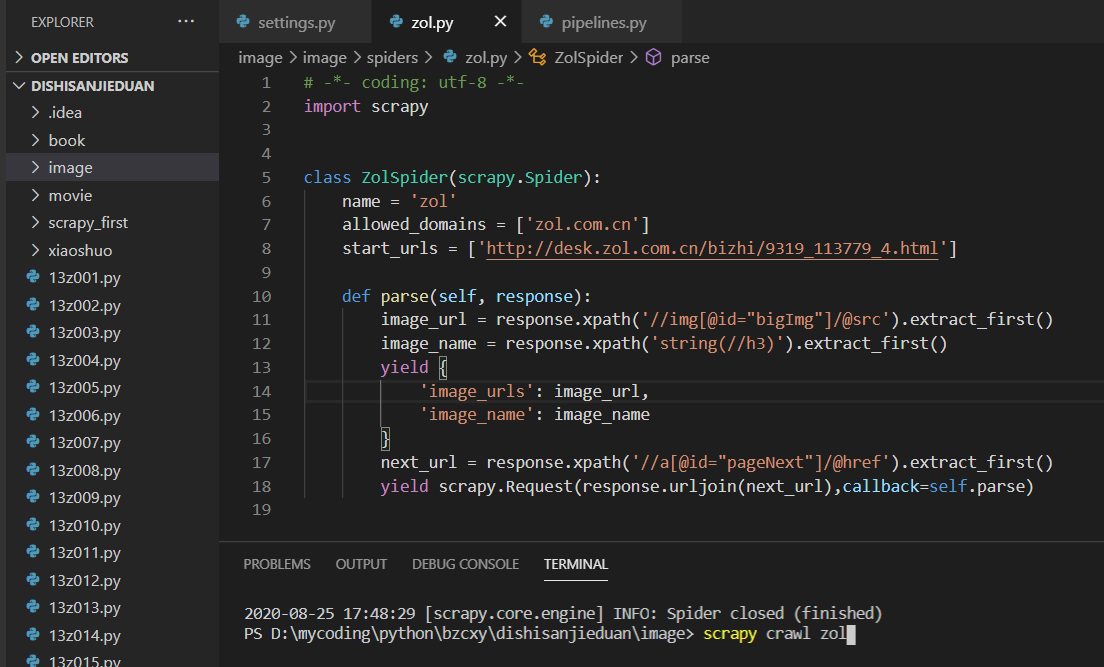Click the next_url xpath code line
Screen dimensions: 1104x667
[x=717, y=463]
